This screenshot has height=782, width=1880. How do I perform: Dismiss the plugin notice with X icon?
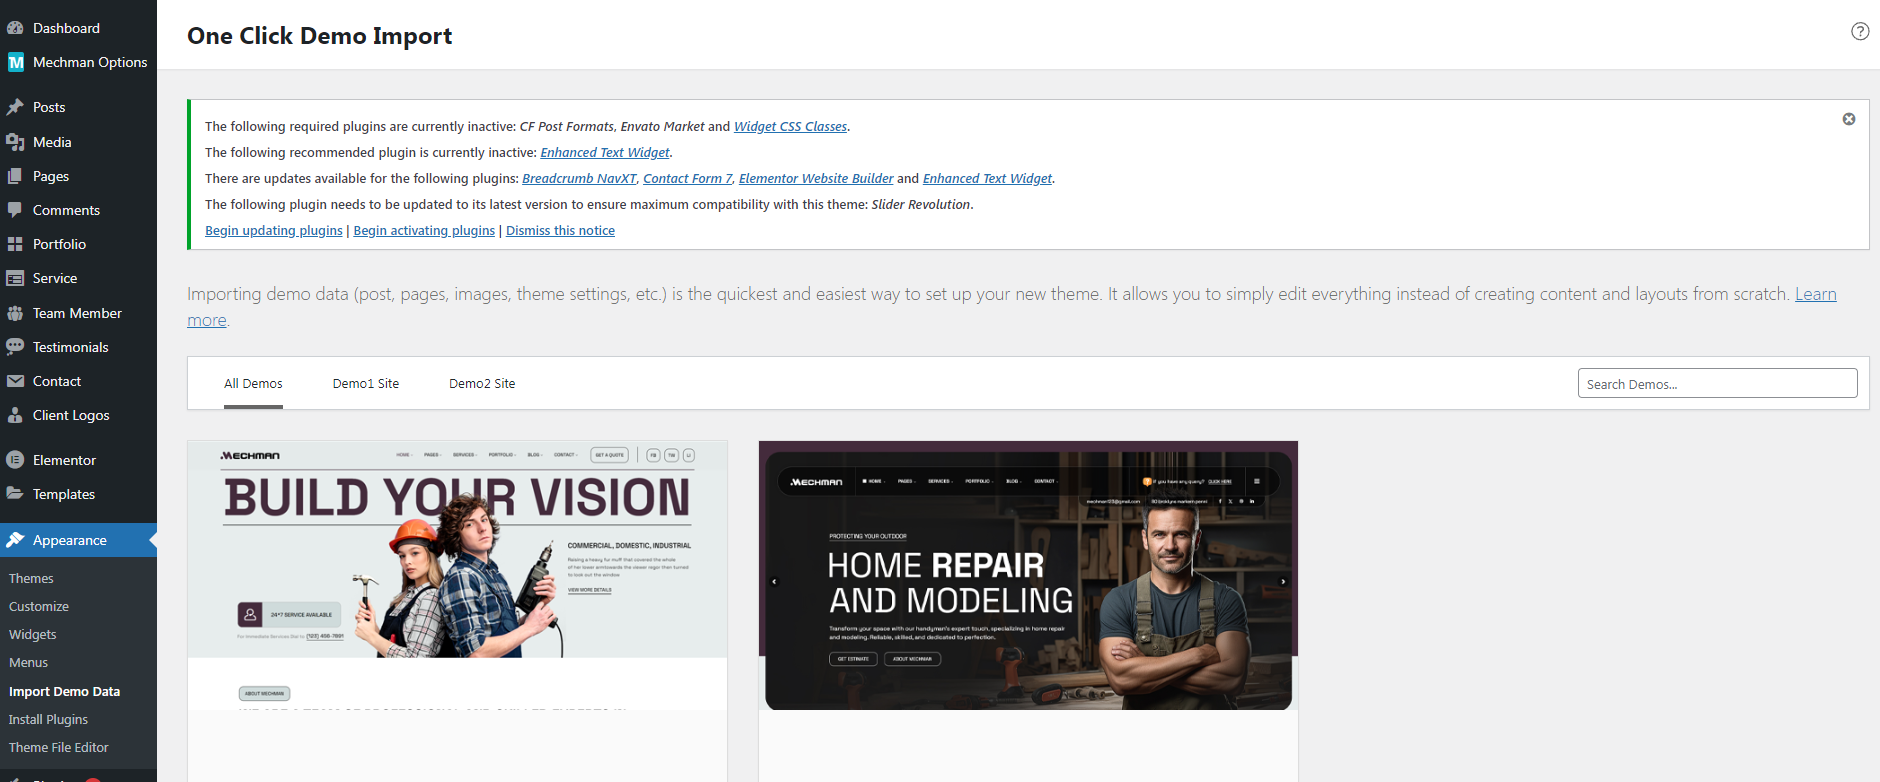click(x=1848, y=119)
